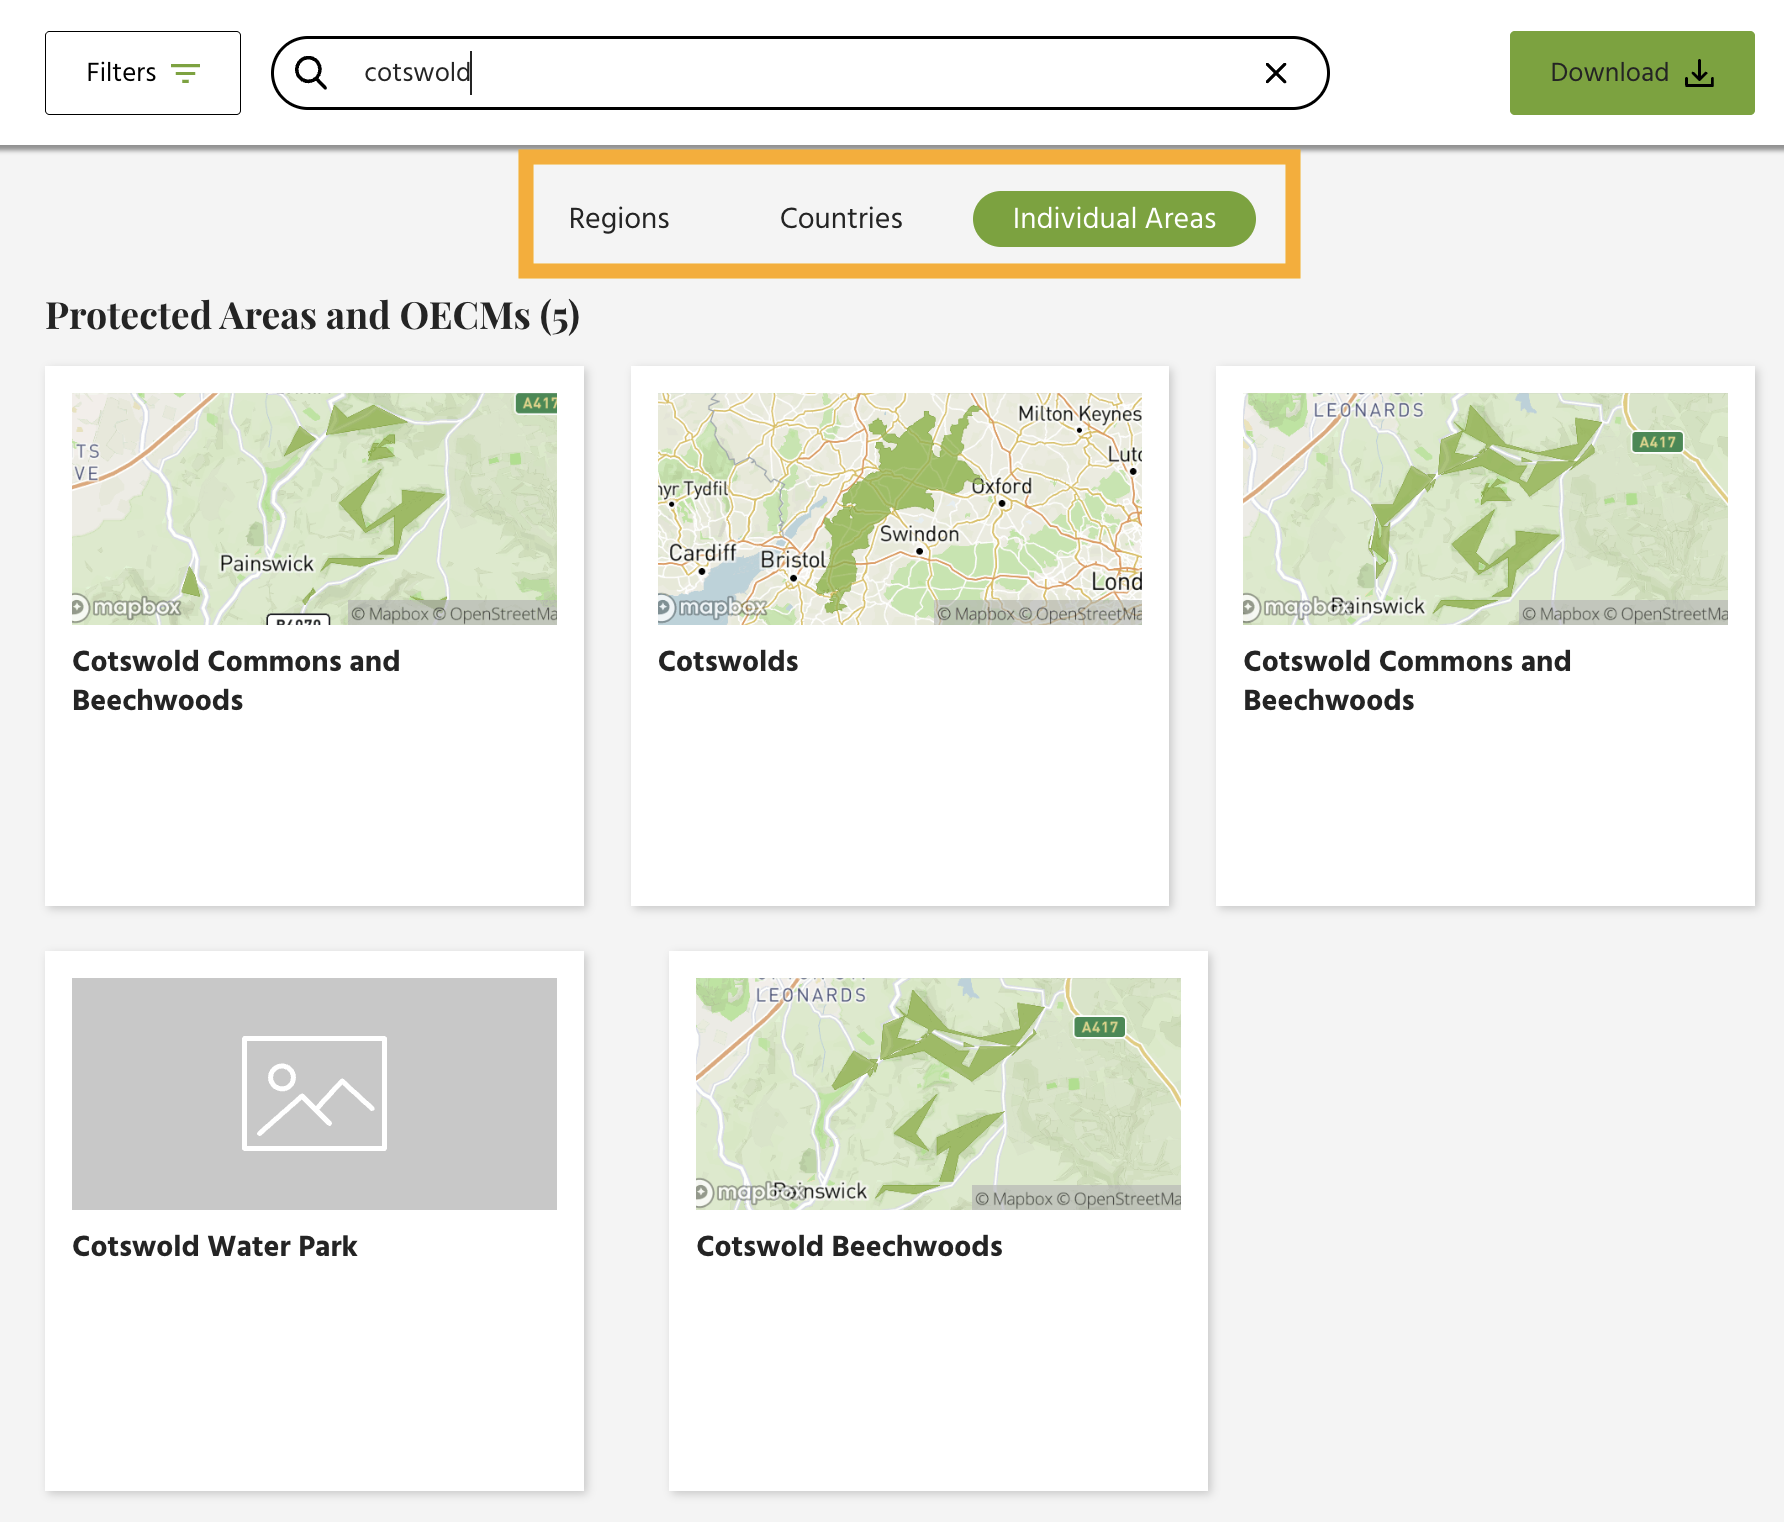Screen dimensions: 1784x1522
Task: Click inside the search input with cotswold text
Action: 700,72
